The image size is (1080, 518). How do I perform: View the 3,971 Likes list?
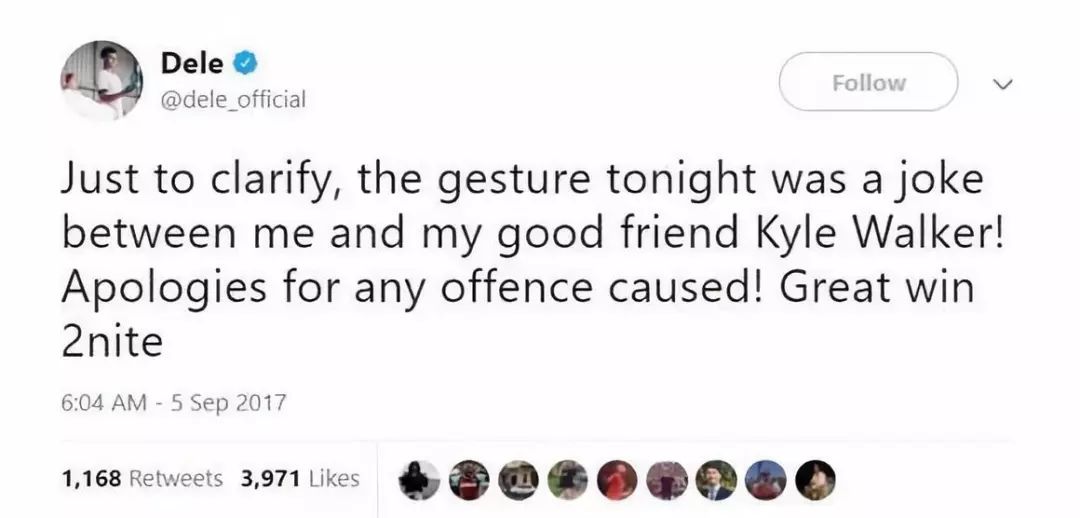pos(299,479)
